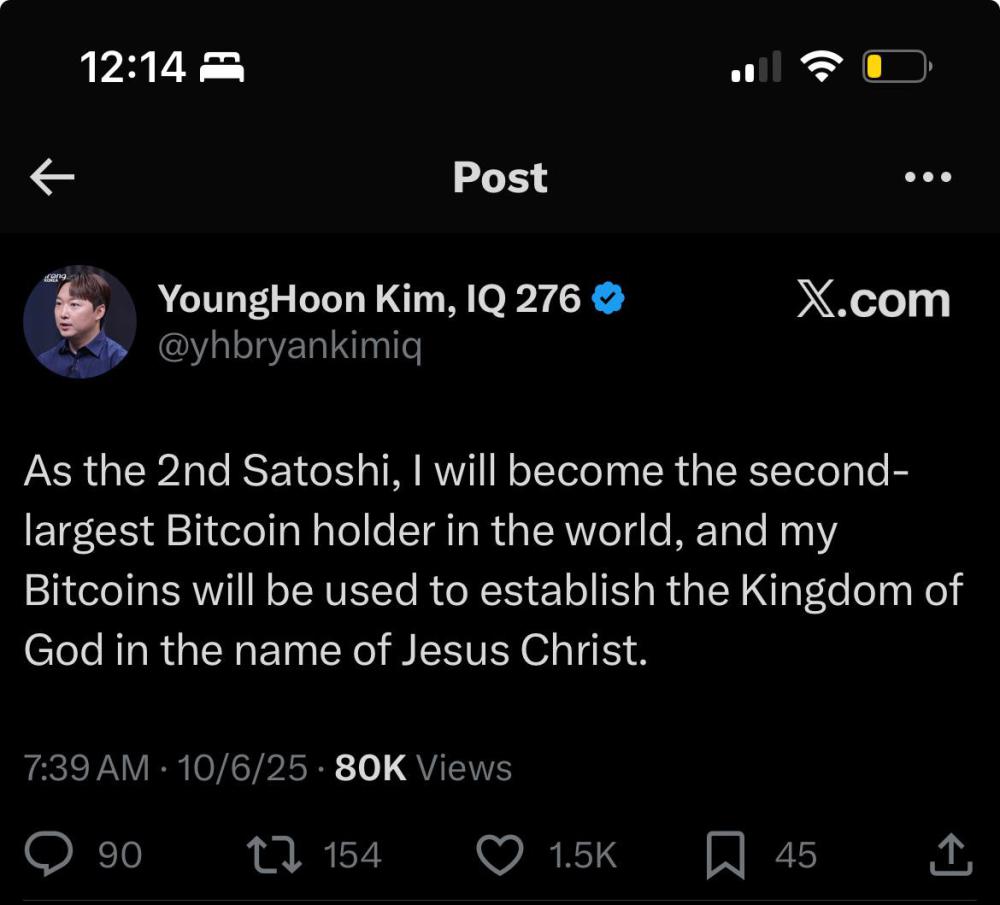Open the three-dot more options menu

pos(927,178)
